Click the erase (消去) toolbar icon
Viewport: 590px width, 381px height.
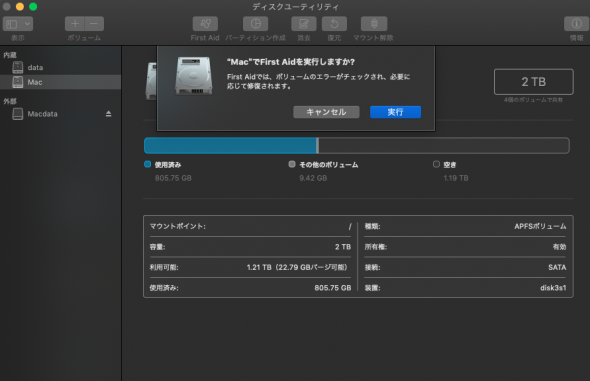(304, 24)
